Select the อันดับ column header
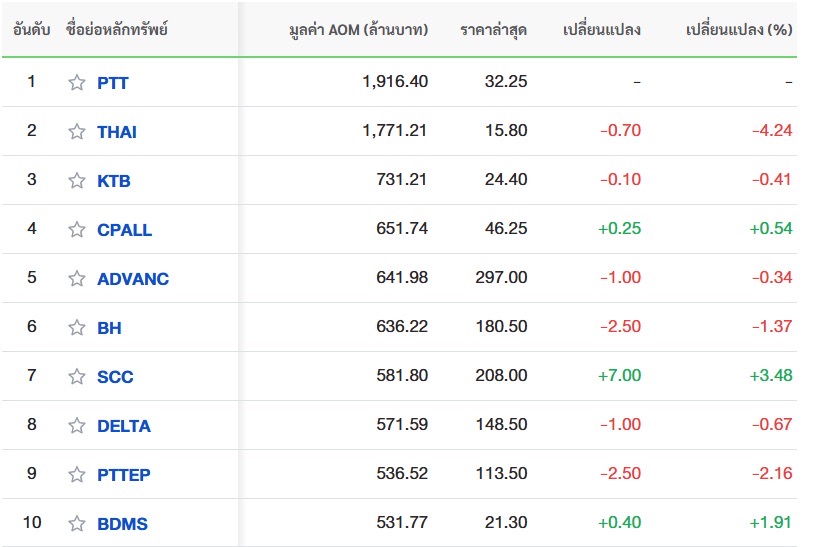This screenshot has height=547, width=822. click(x=32, y=30)
